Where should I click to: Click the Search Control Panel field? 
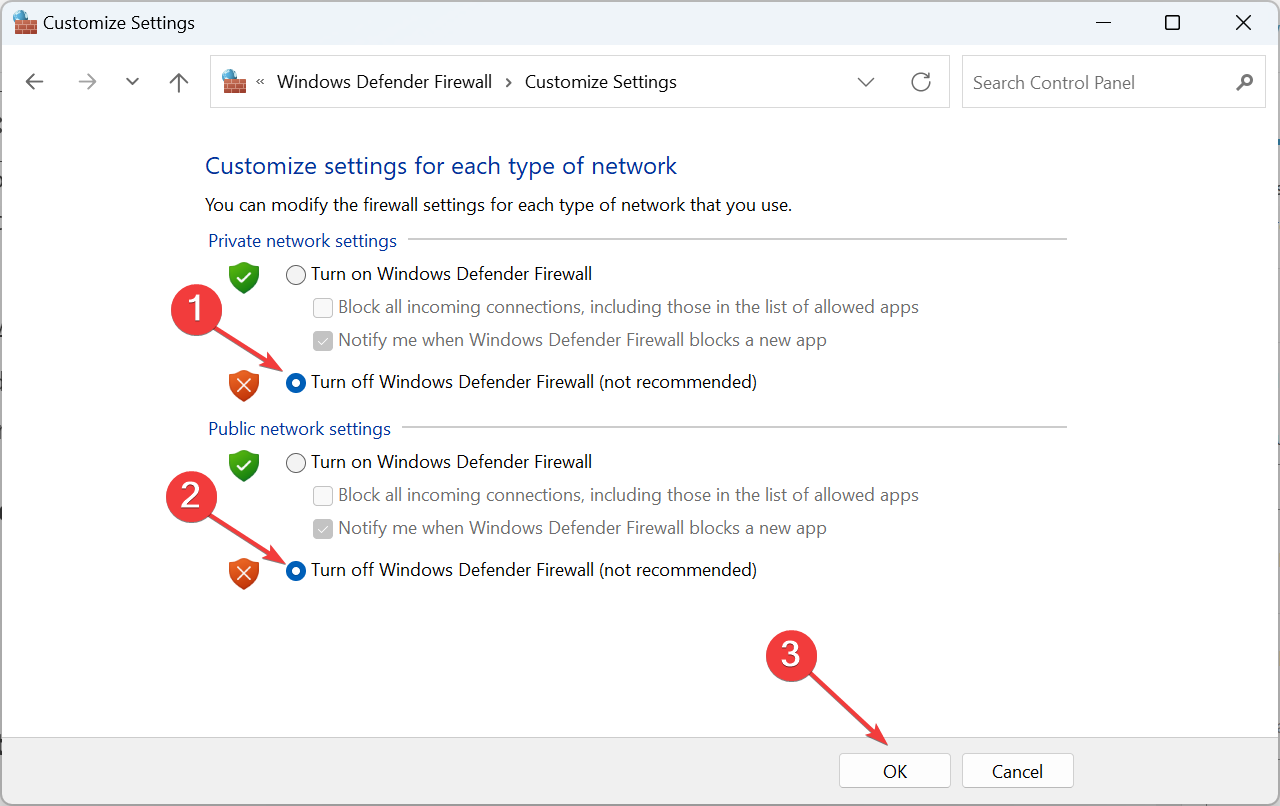point(1095,82)
